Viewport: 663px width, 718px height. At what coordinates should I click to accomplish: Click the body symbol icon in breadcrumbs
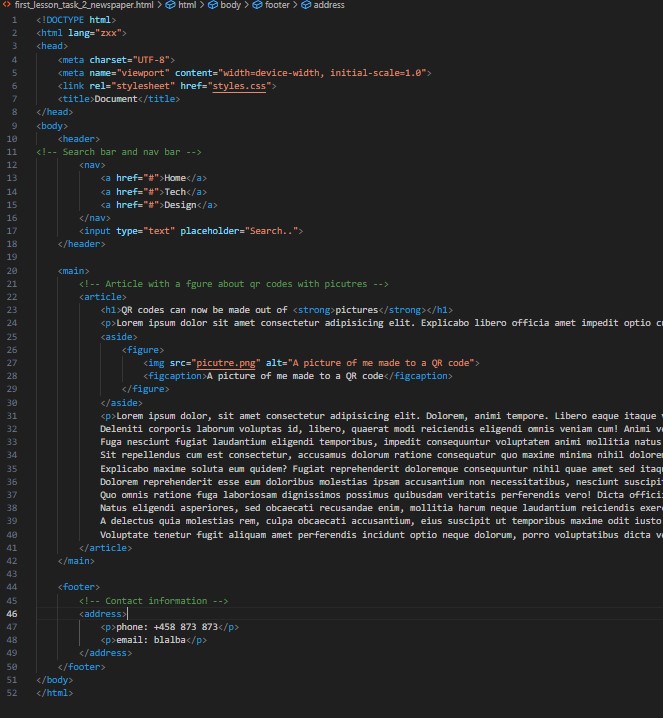[x=213, y=5]
